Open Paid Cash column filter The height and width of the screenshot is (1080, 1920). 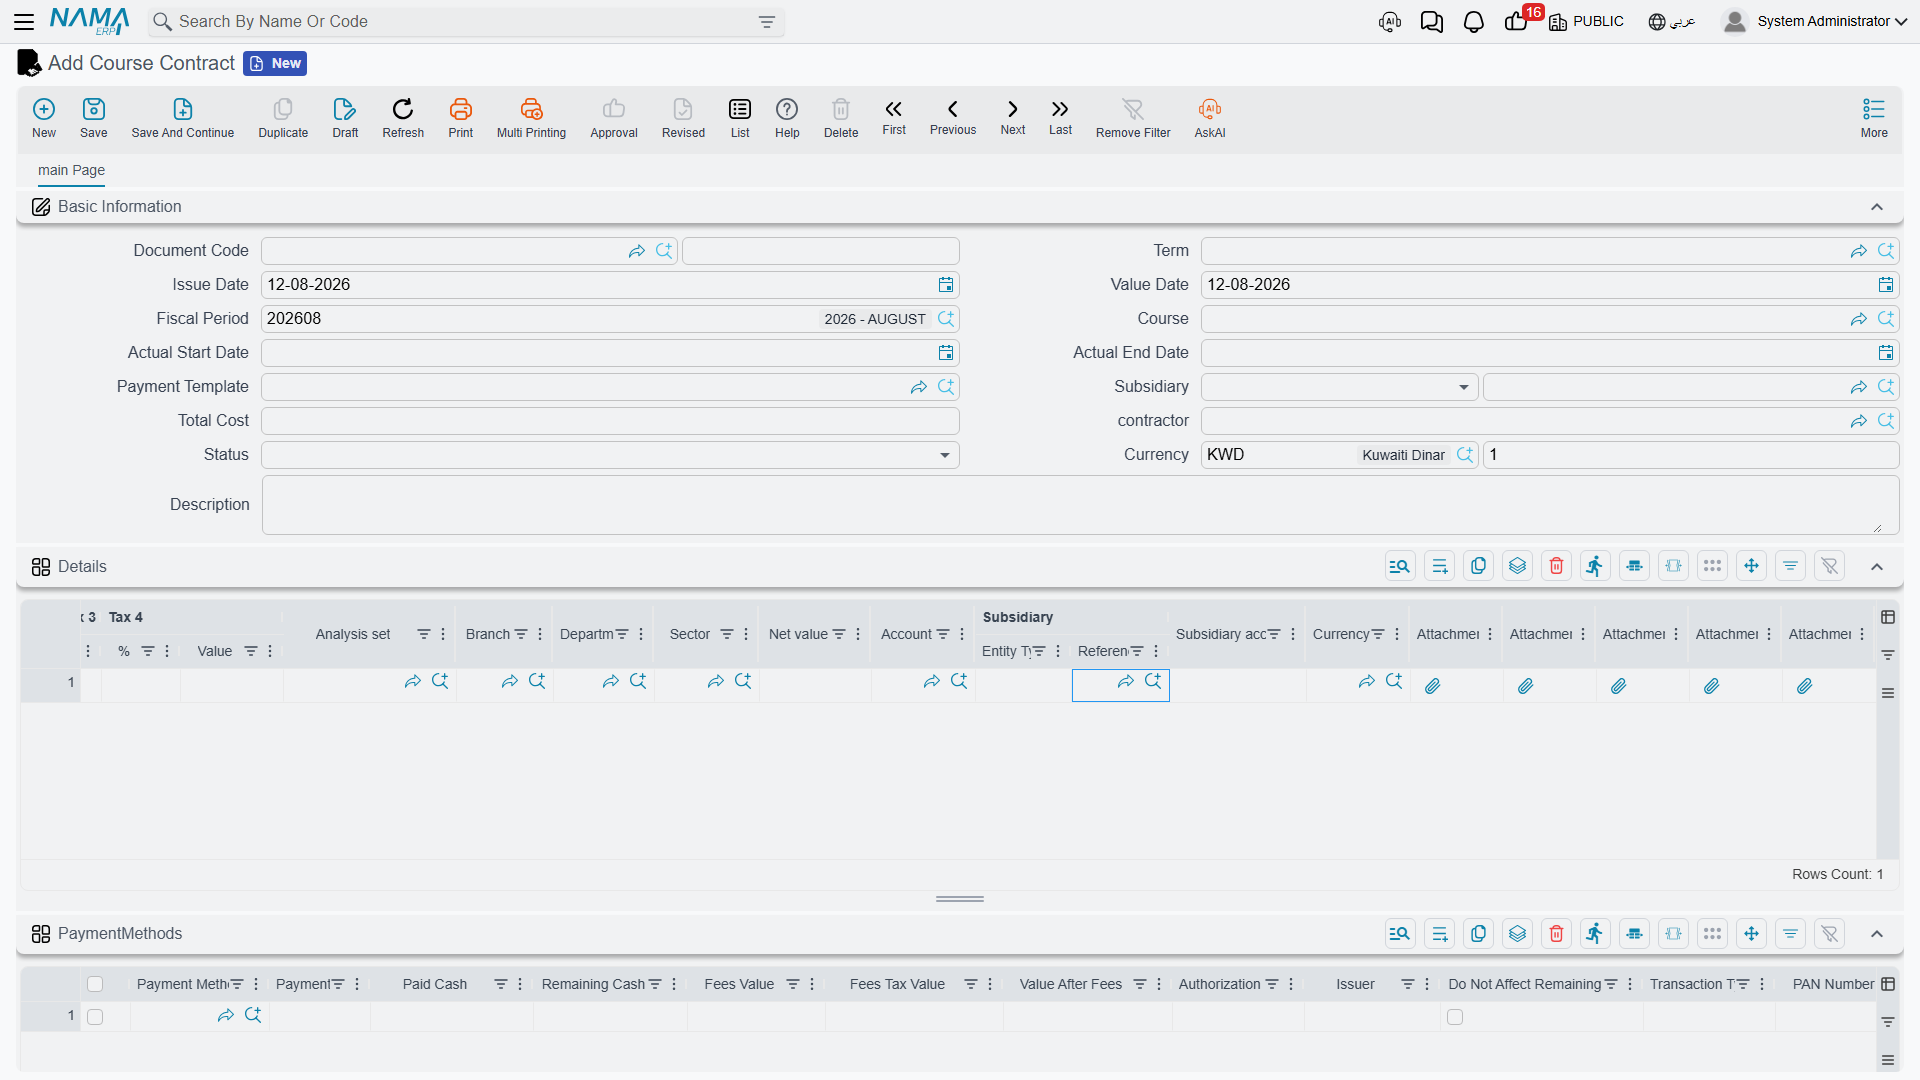[x=501, y=984]
